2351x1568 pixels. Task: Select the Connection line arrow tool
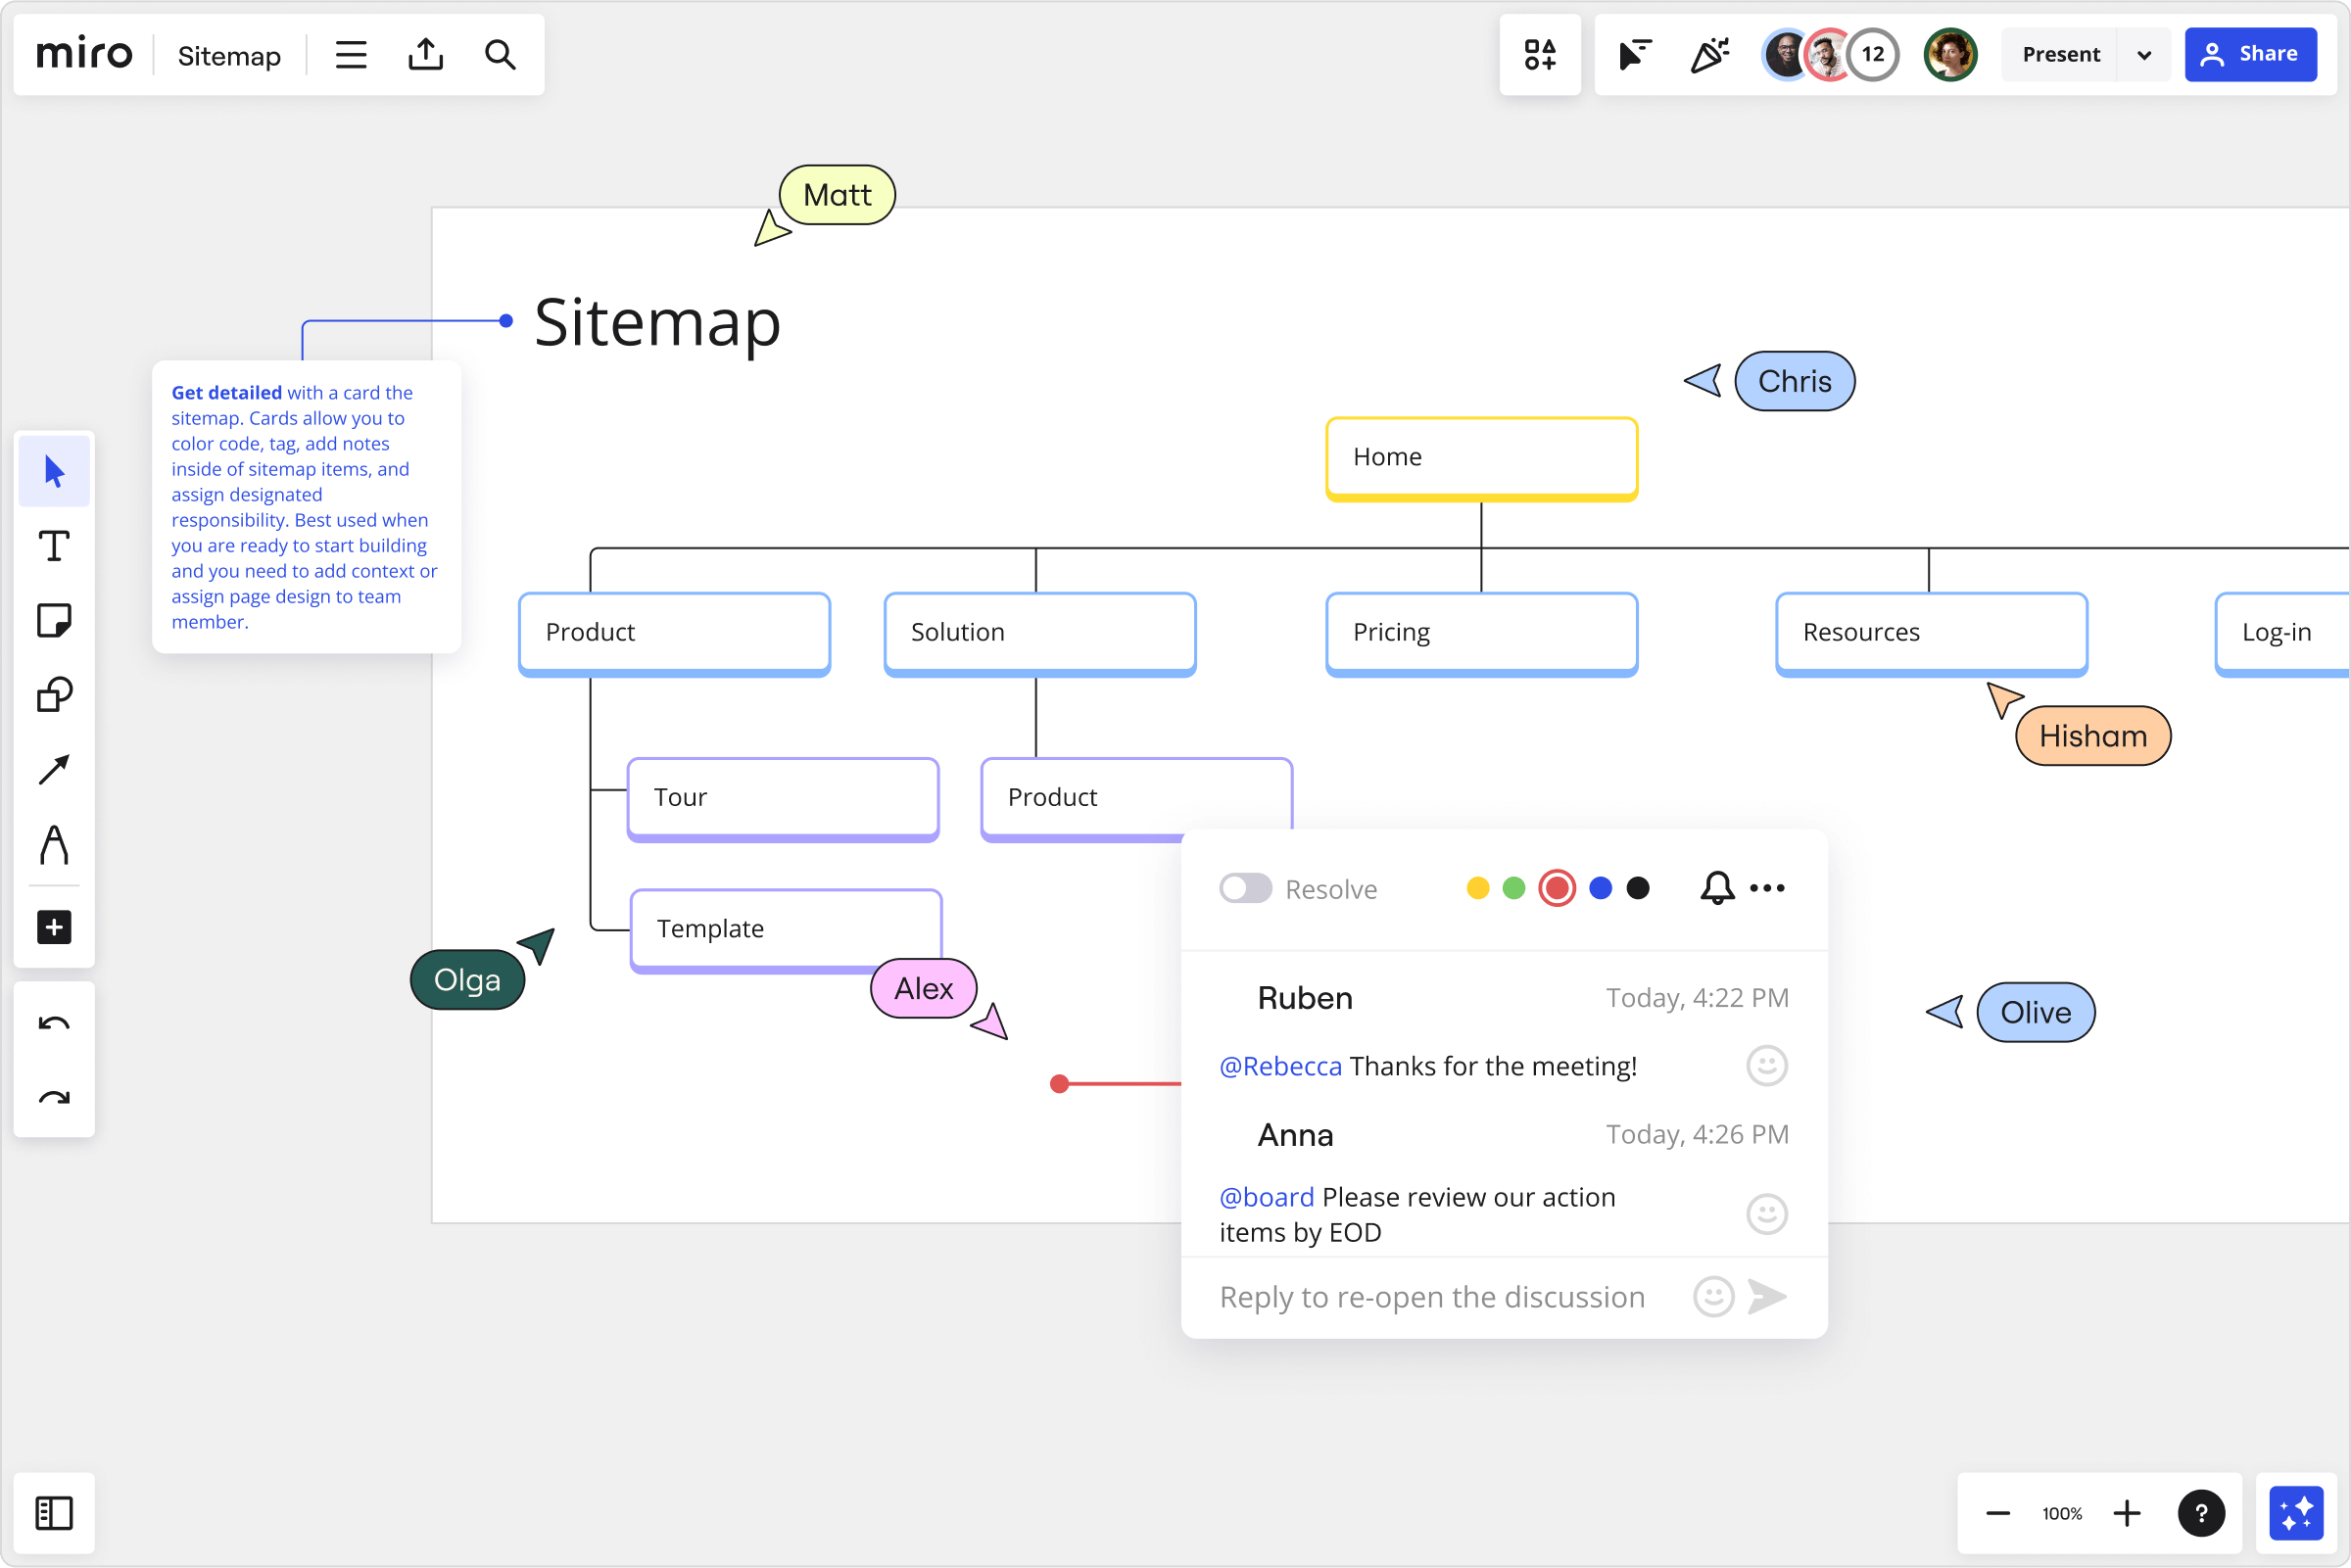click(54, 769)
